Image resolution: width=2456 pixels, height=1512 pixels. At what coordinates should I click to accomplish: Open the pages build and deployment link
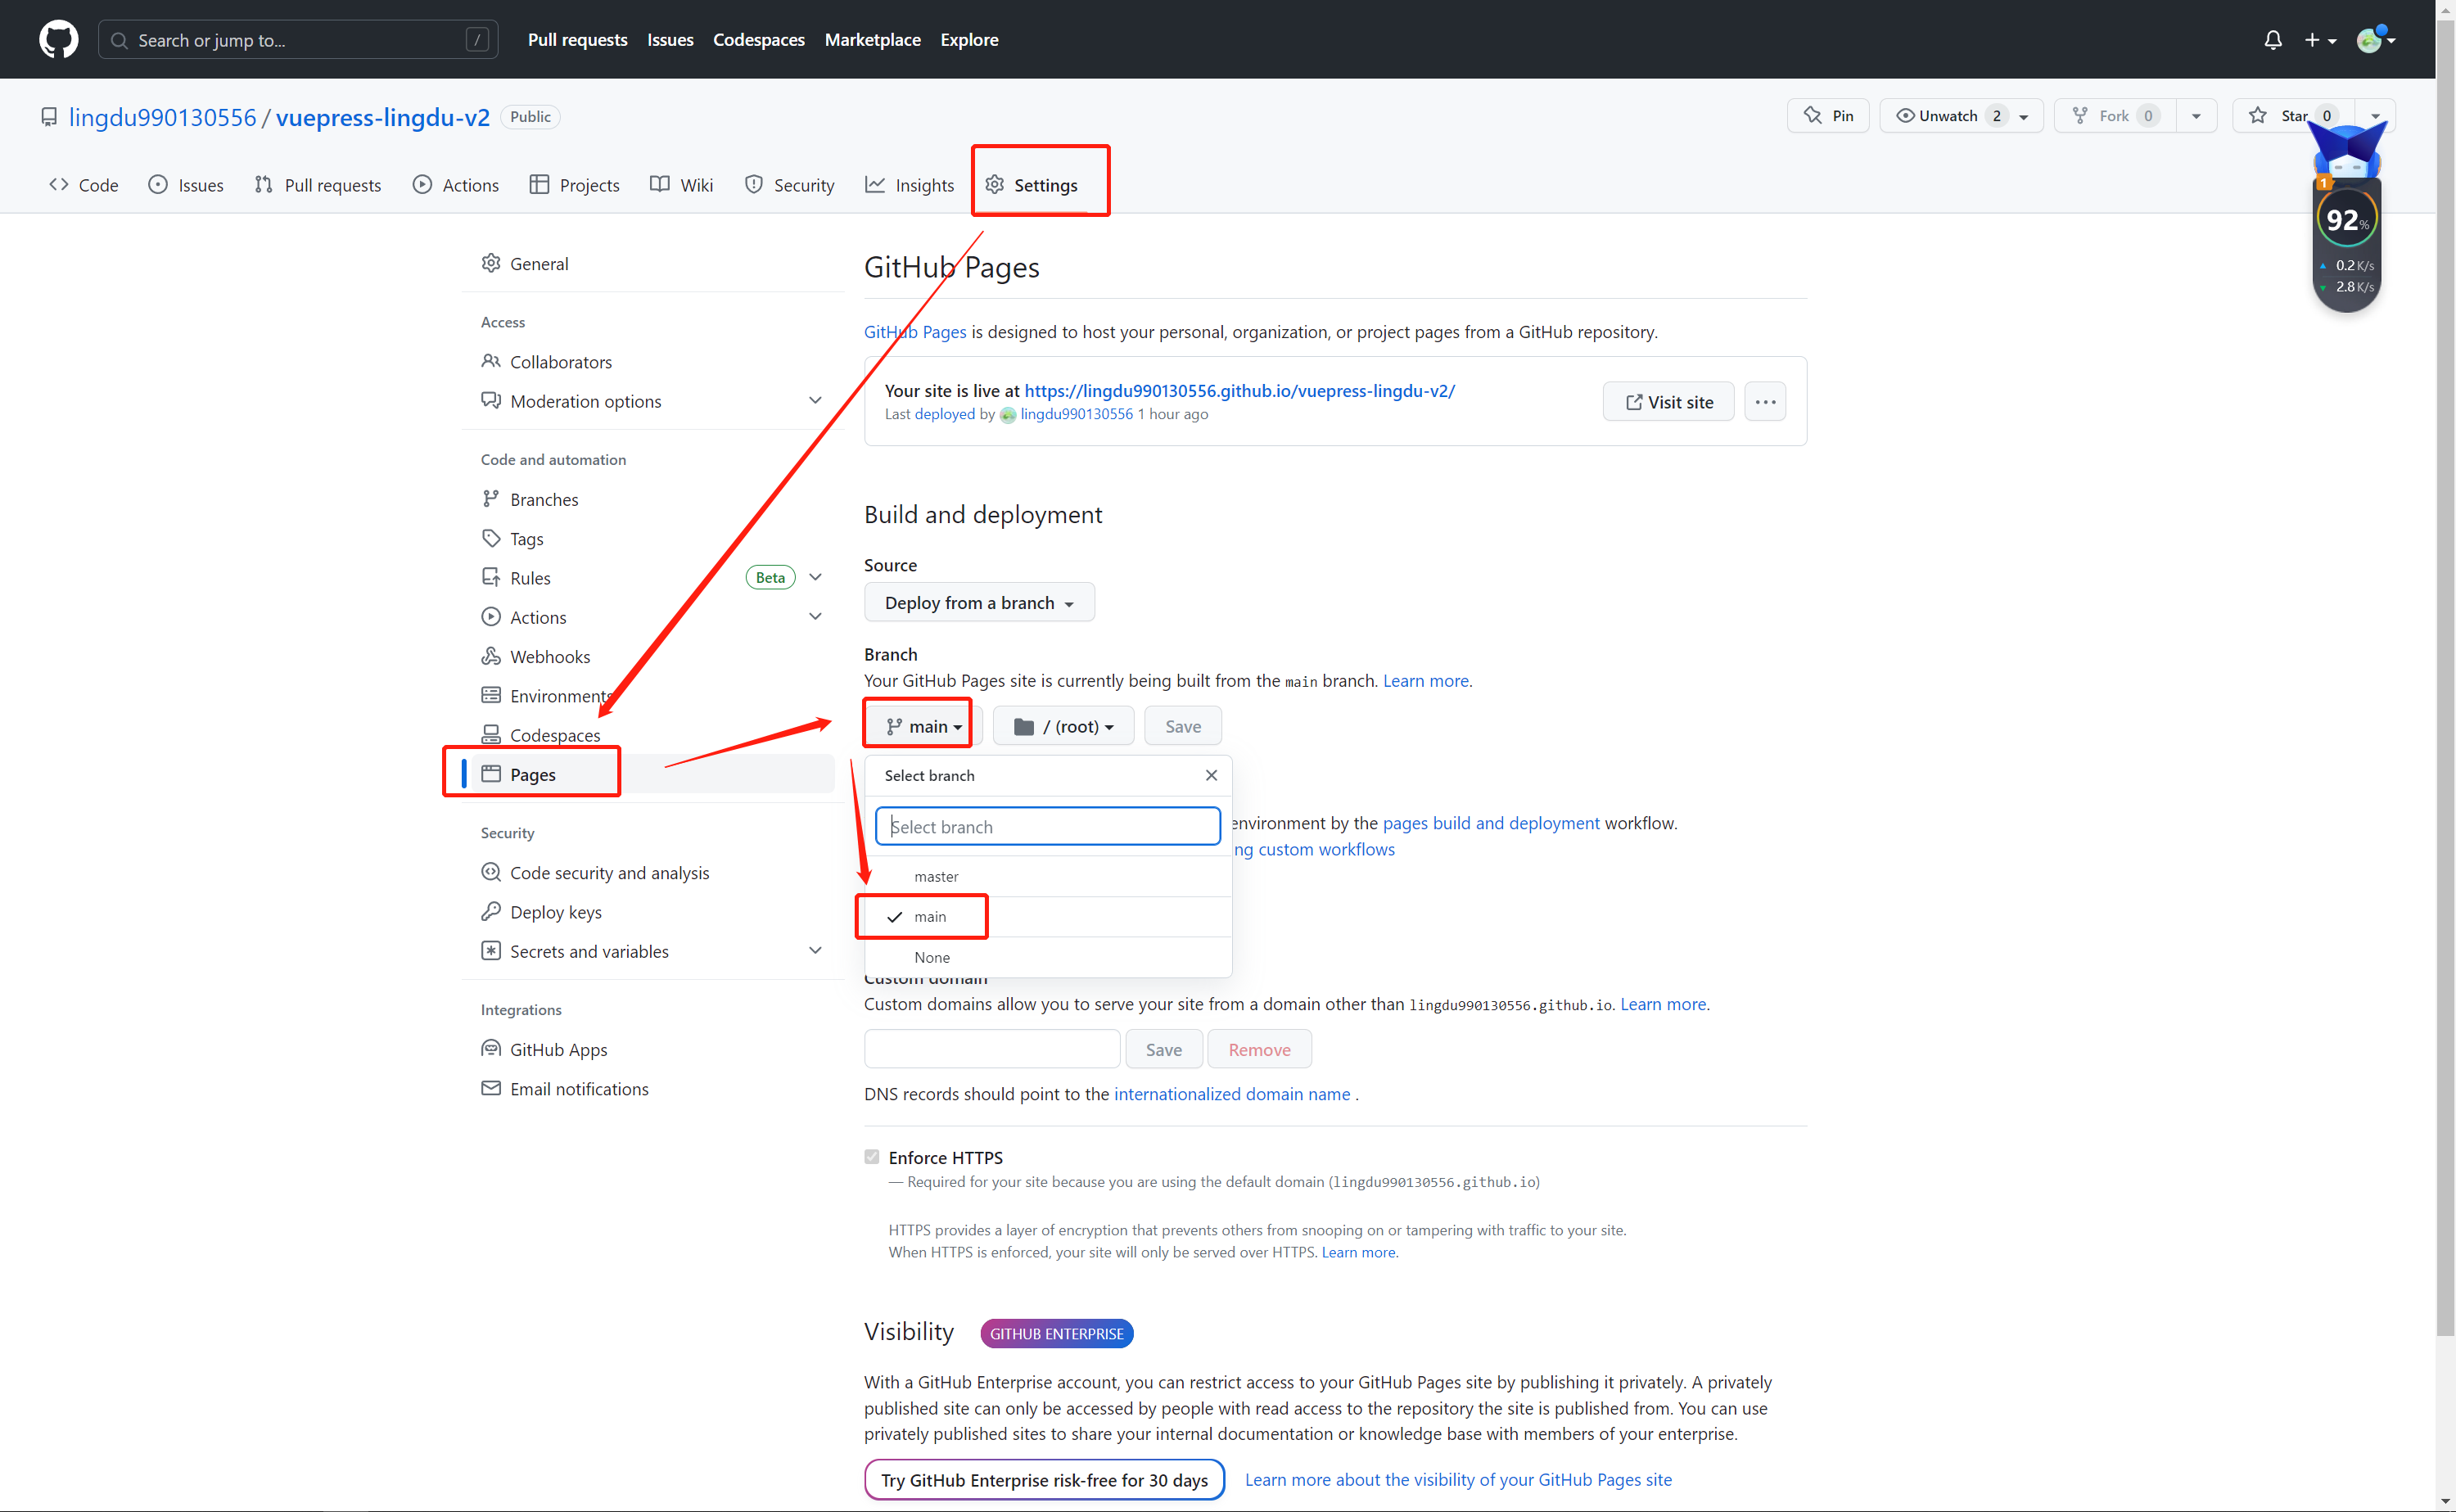pyautogui.click(x=1490, y=823)
